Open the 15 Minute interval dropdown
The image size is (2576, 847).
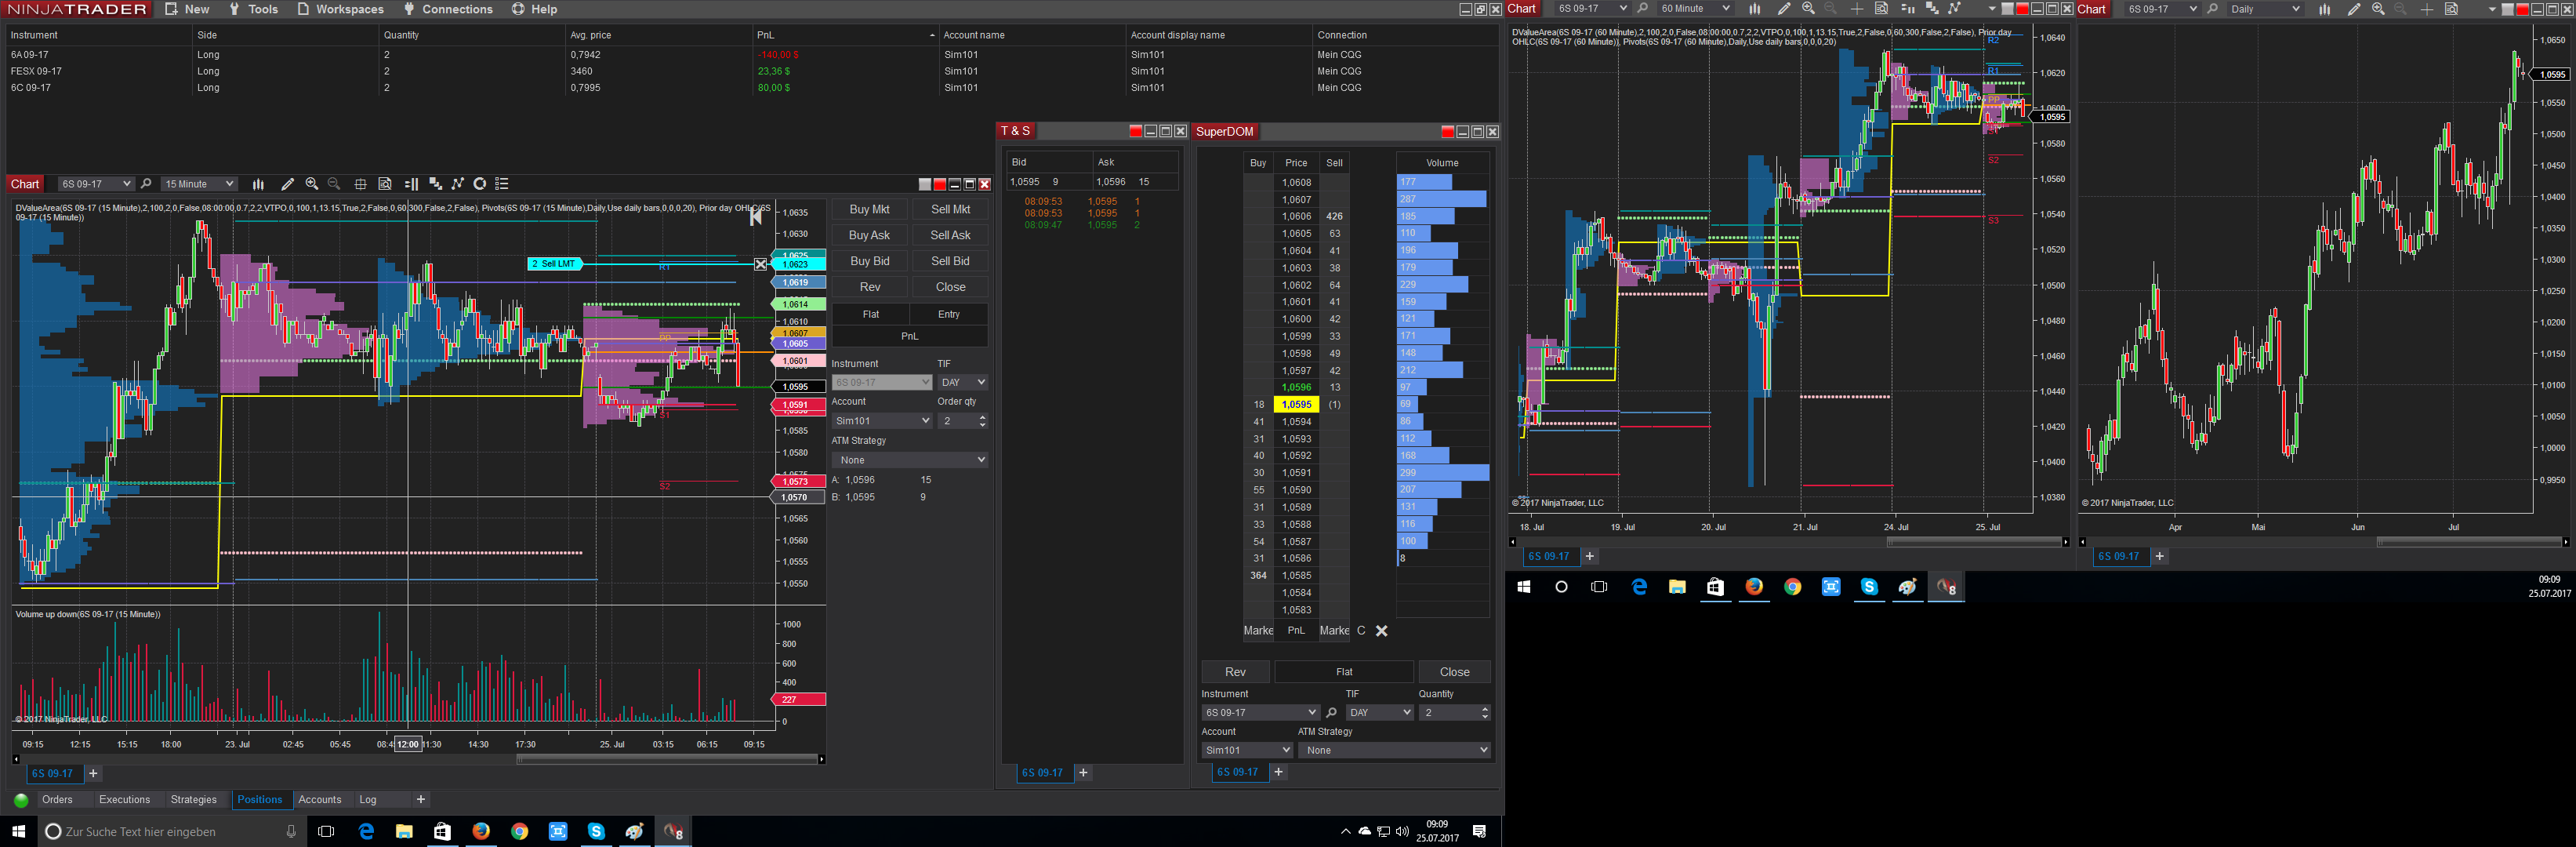coord(199,184)
